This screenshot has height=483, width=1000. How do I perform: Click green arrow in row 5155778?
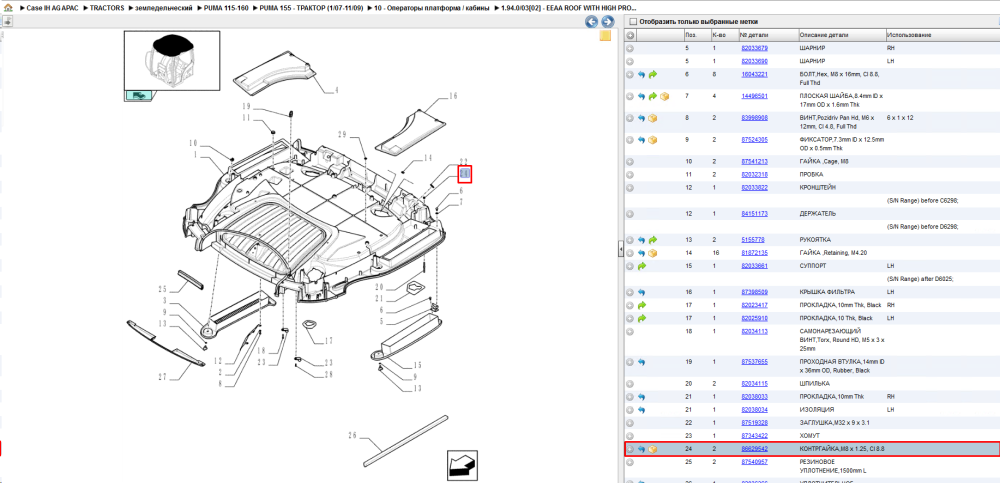[x=652, y=240]
